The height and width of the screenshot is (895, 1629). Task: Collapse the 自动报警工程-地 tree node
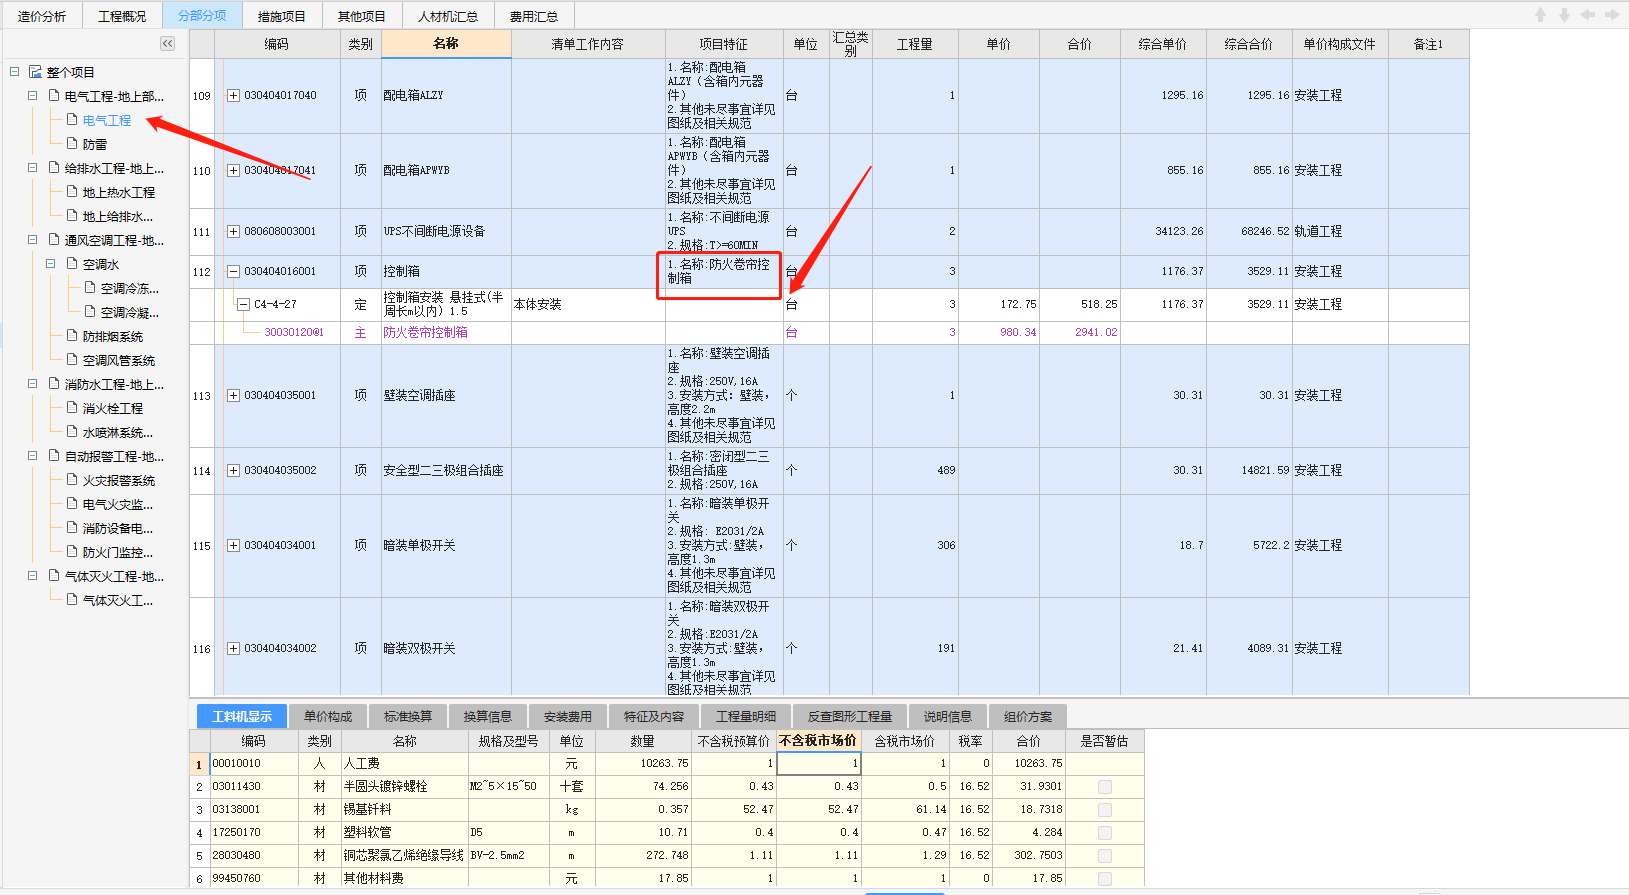32,456
